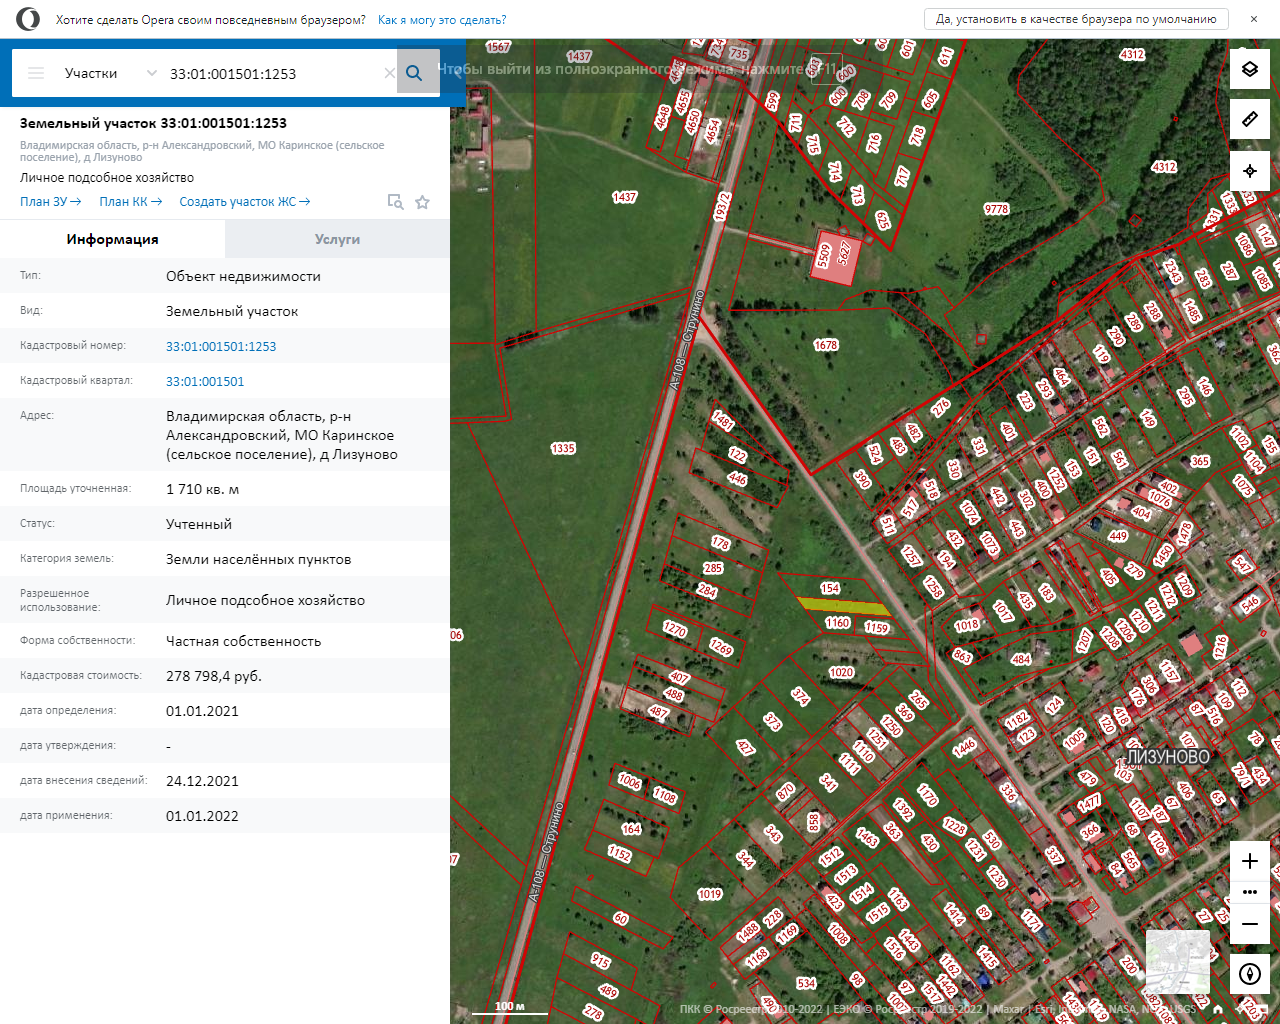Add parcel to favorites with star icon
Image resolution: width=1280 pixels, height=1024 pixels.
(x=422, y=202)
